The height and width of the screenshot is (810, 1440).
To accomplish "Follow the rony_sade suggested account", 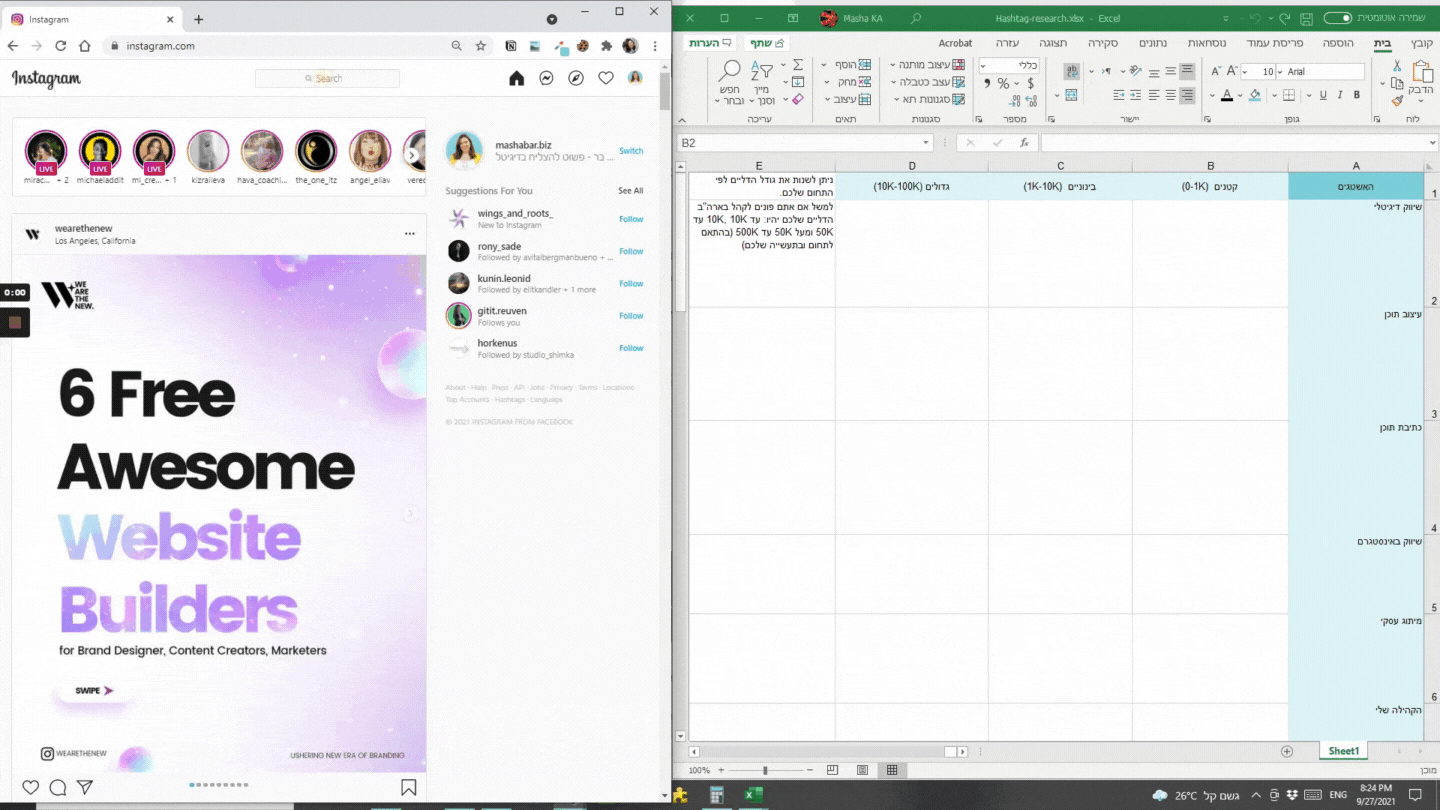I will [x=631, y=251].
